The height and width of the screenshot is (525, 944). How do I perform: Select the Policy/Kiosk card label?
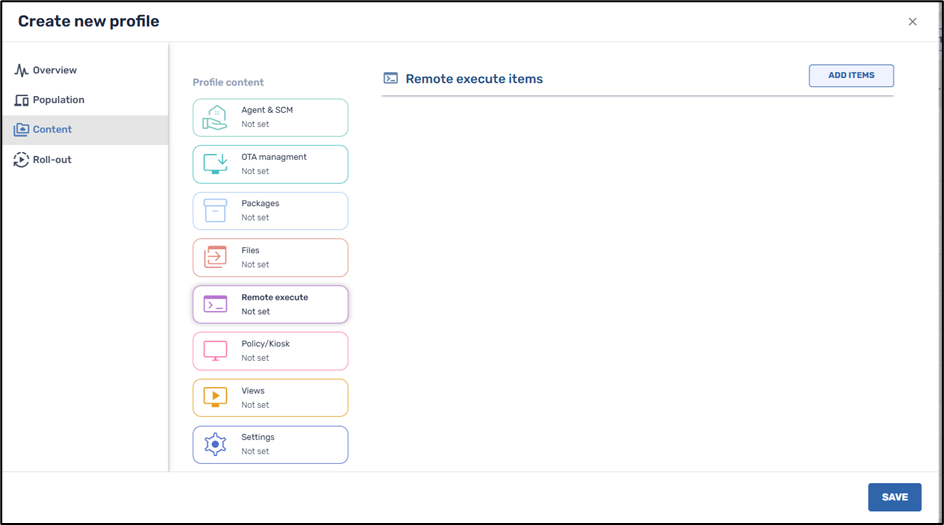coord(265,344)
